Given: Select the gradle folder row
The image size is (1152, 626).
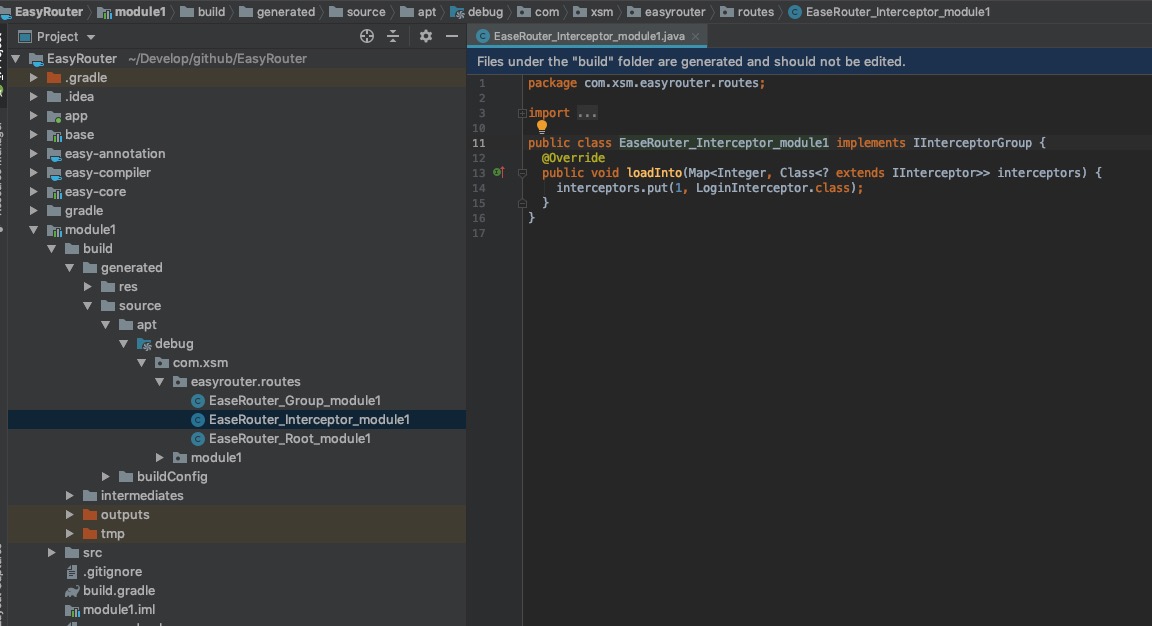Looking at the screenshot, I should (237, 211).
